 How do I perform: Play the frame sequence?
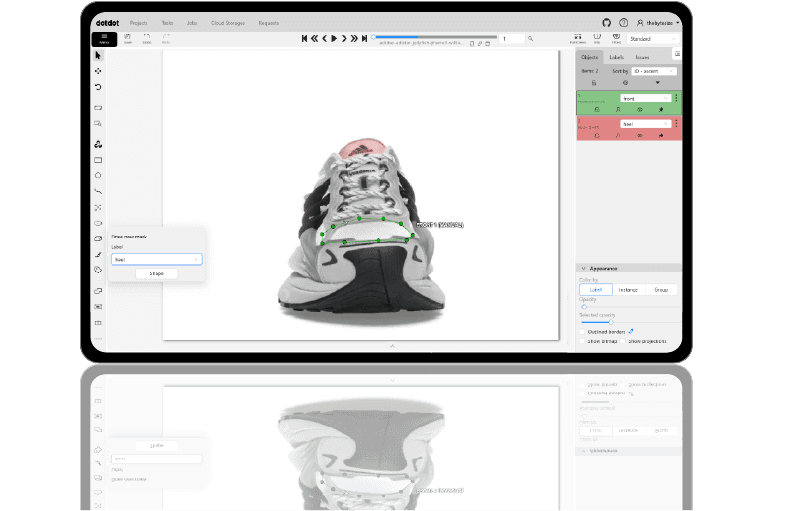(x=334, y=39)
